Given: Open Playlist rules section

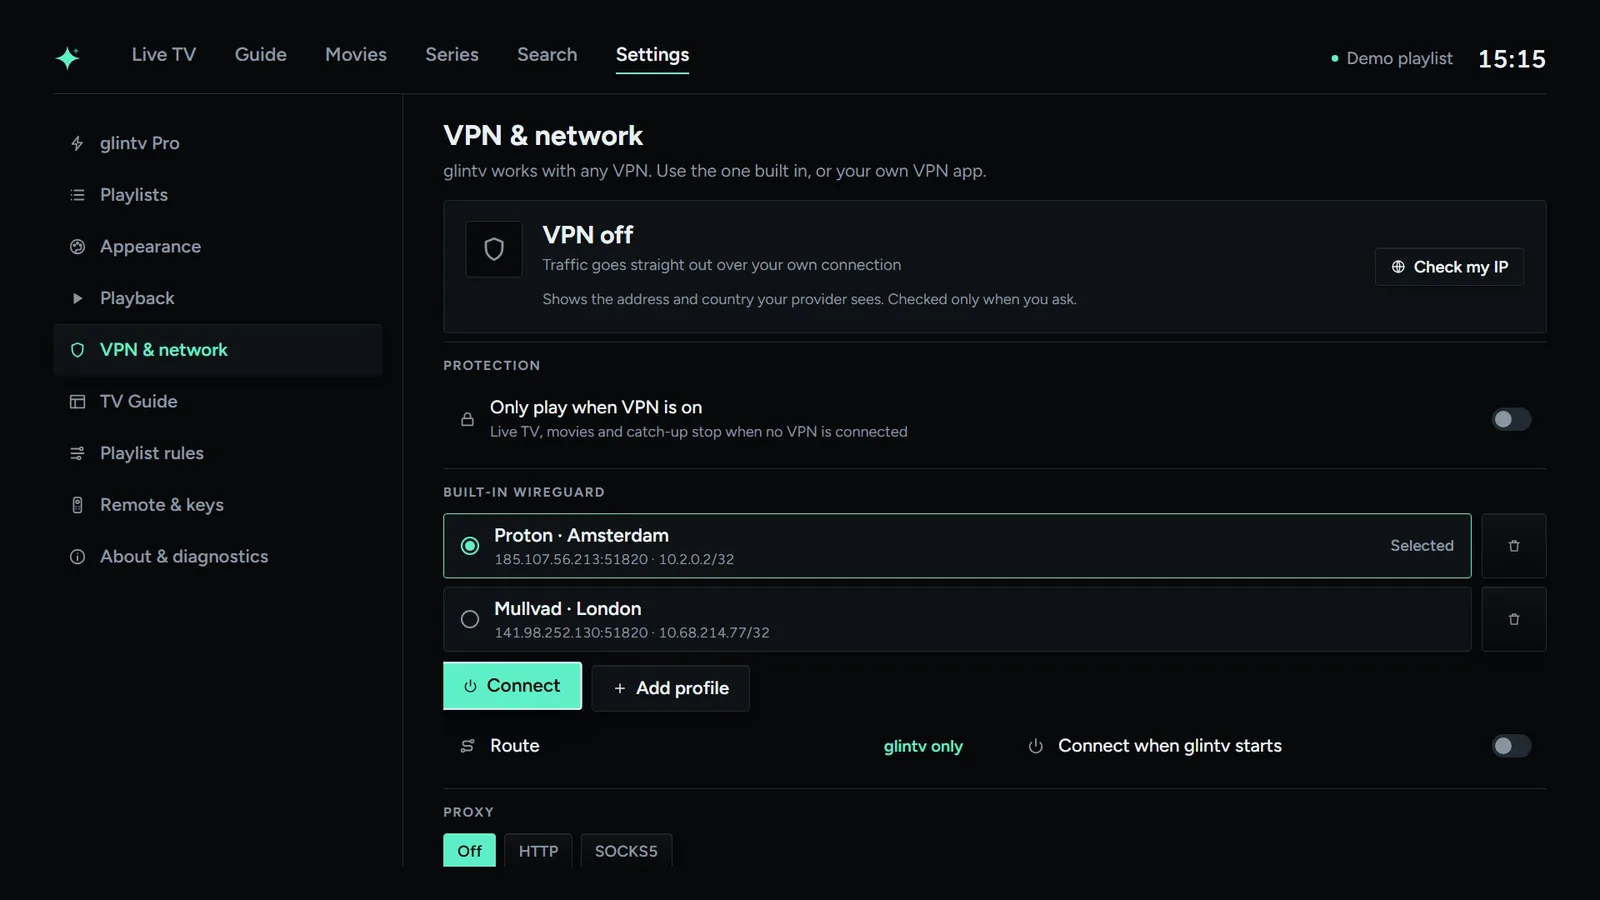Looking at the screenshot, I should (218, 453).
